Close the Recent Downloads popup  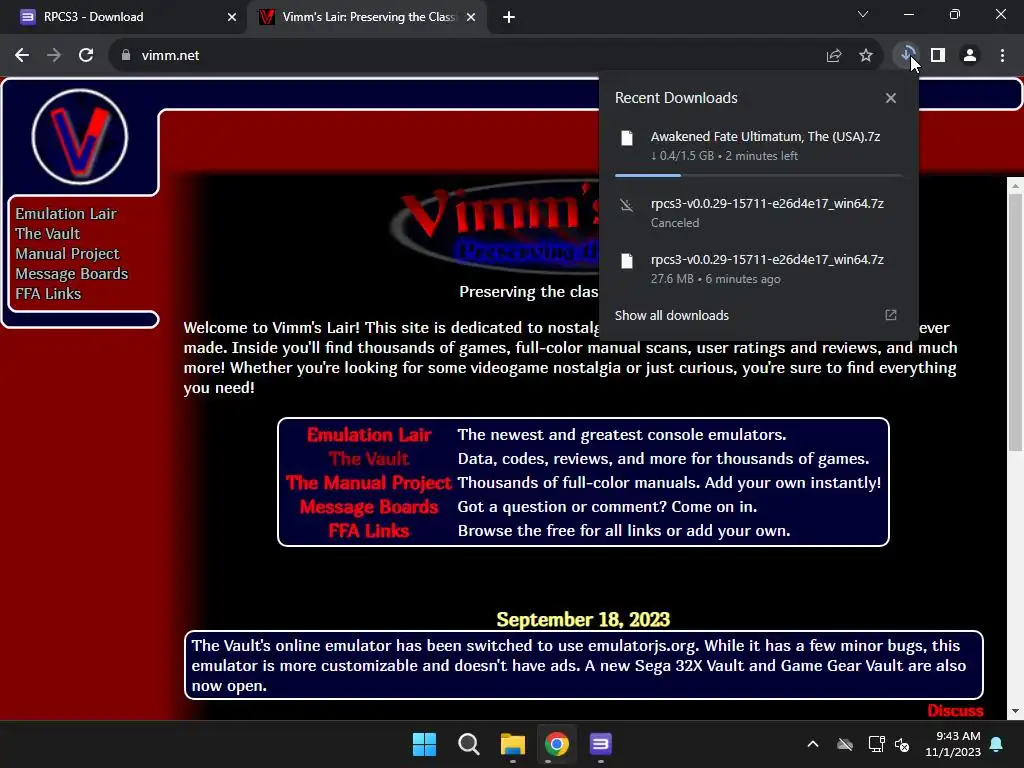(891, 98)
